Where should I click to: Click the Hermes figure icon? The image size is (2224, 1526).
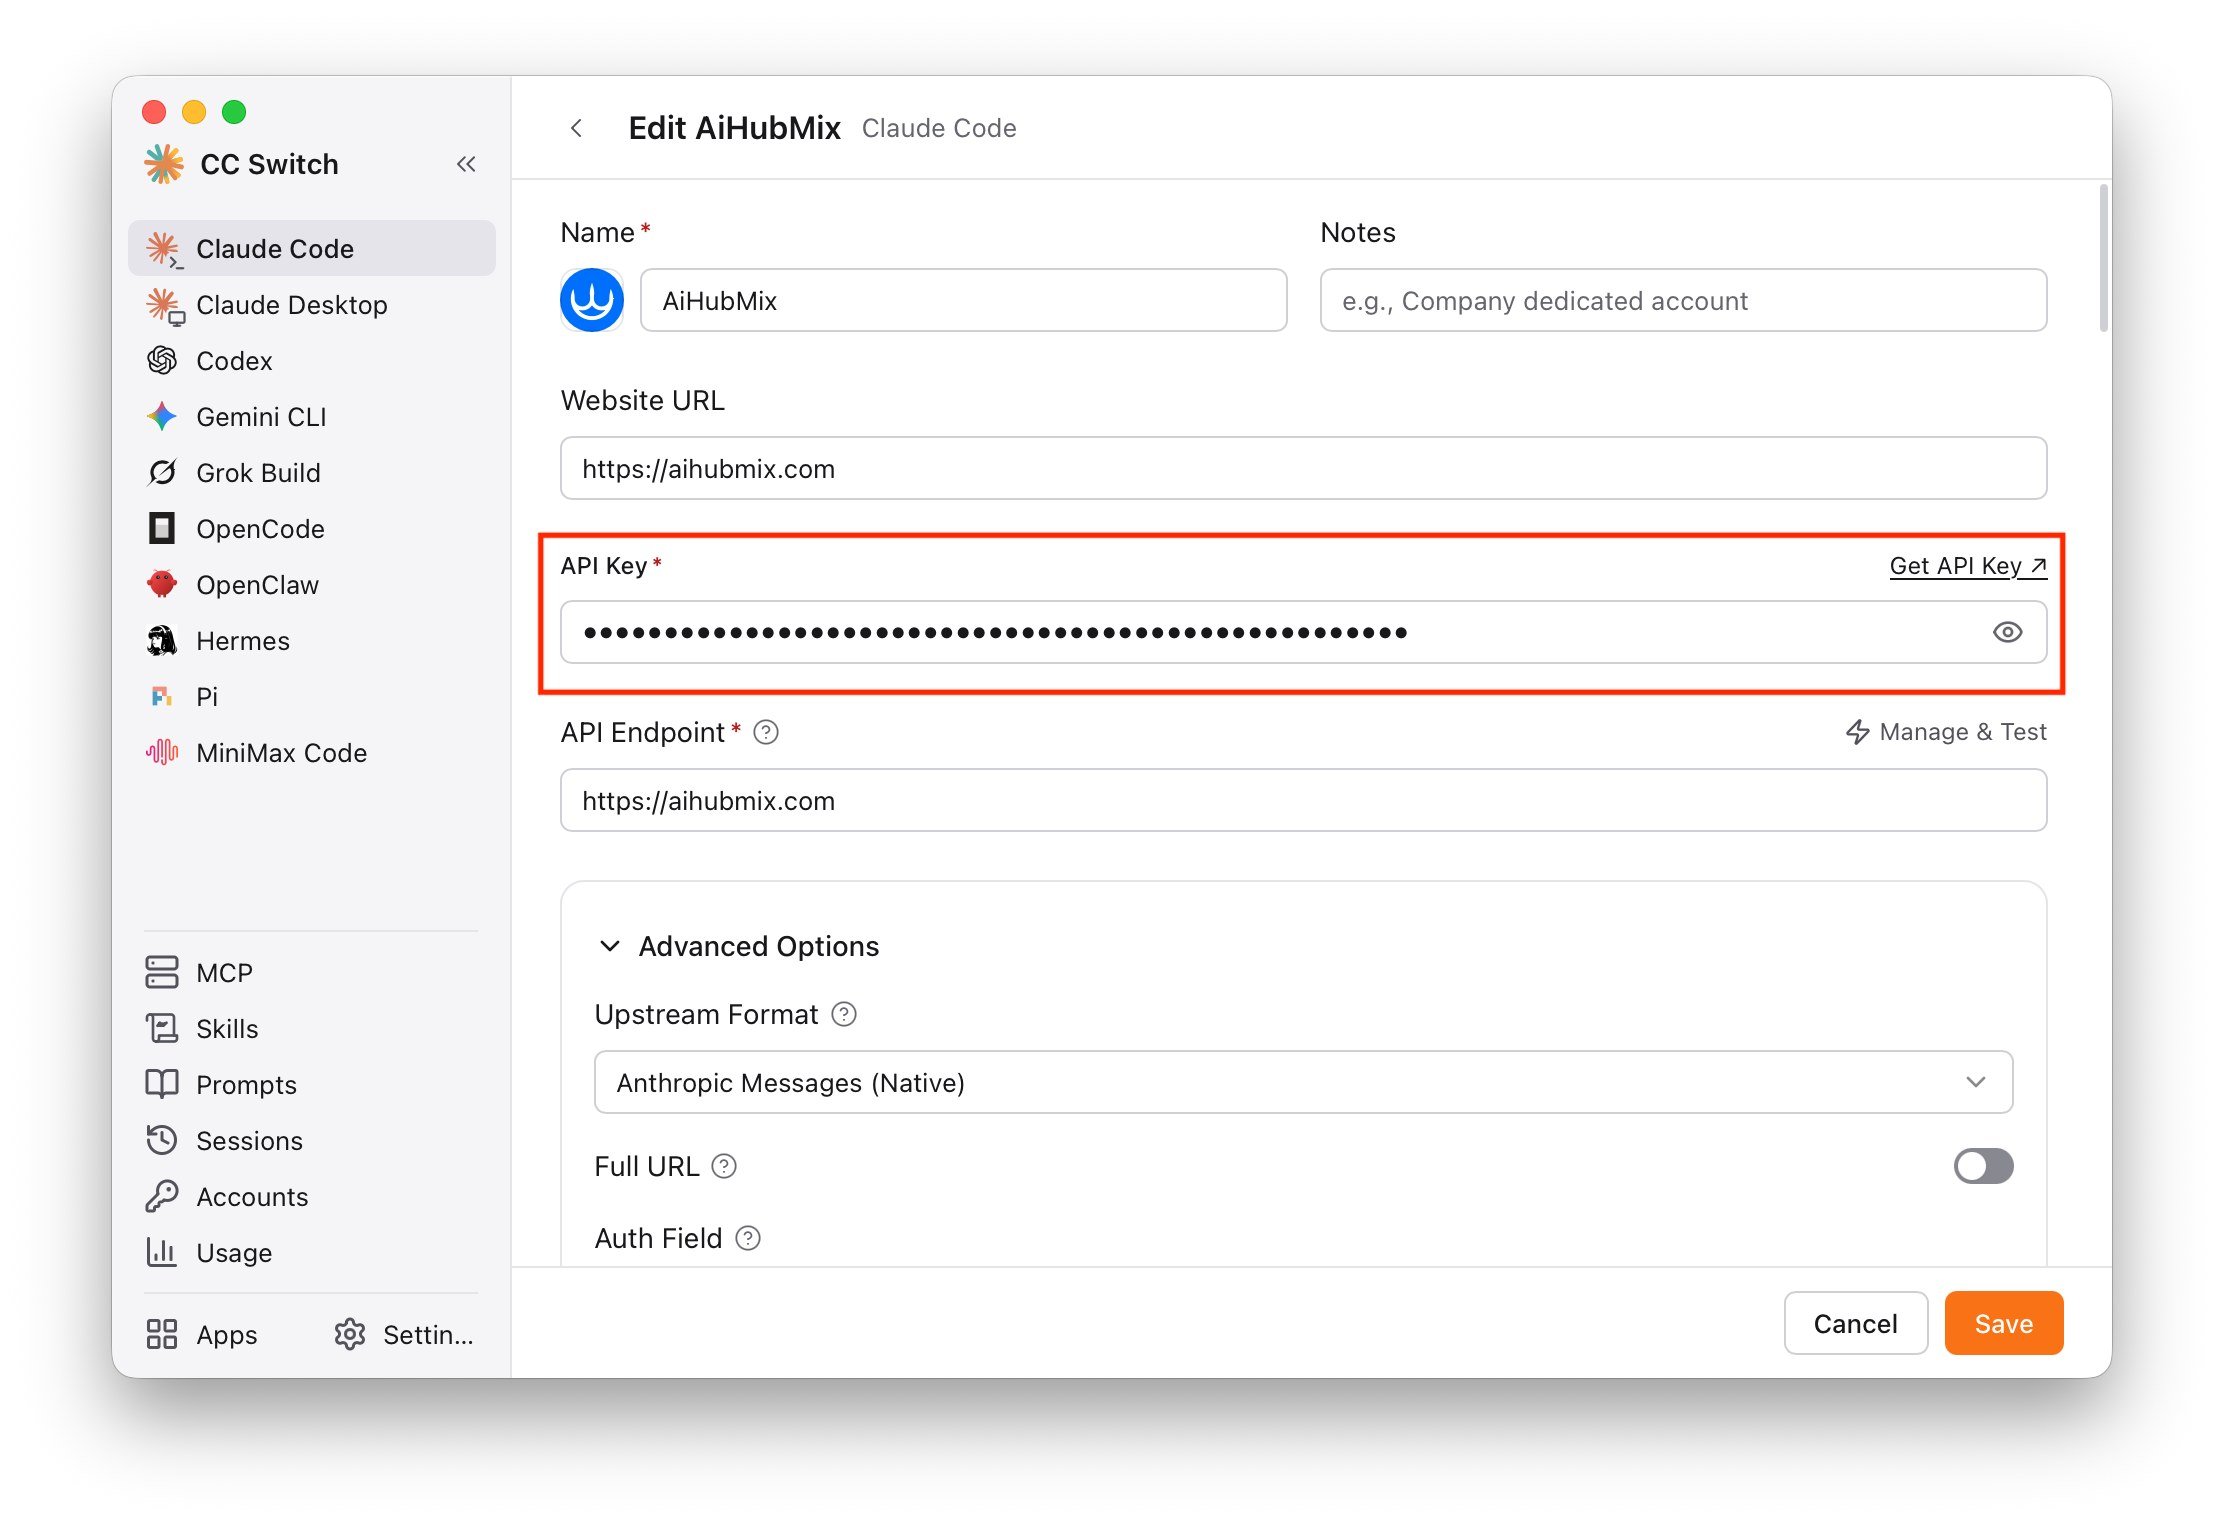[162, 640]
